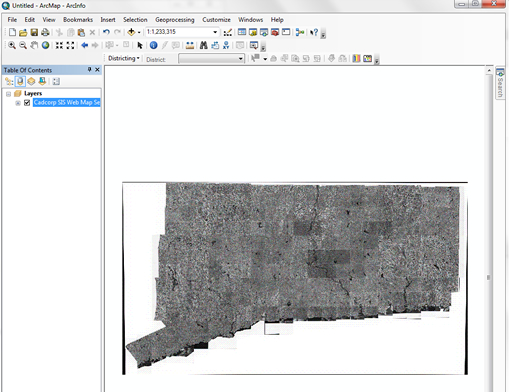Select the Zoom Out tool
Viewport: 509px width, 392px height.
23,45
